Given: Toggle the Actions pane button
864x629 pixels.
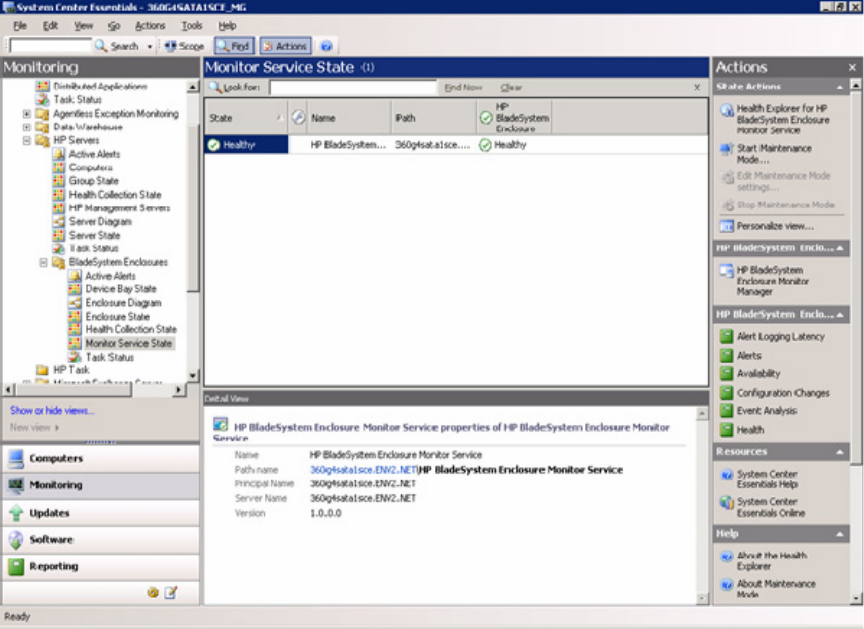Looking at the screenshot, I should pyautogui.click(x=285, y=46).
